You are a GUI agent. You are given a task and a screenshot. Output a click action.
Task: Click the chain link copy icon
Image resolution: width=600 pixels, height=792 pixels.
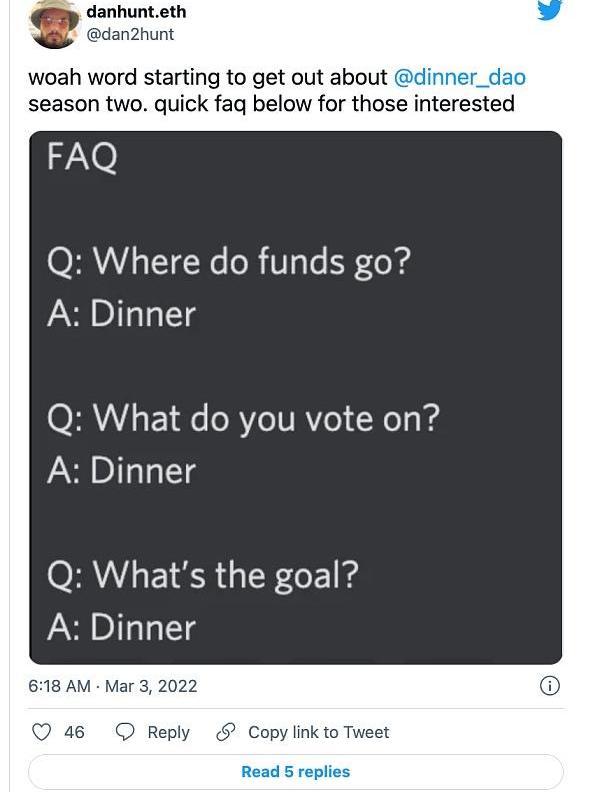coord(225,732)
